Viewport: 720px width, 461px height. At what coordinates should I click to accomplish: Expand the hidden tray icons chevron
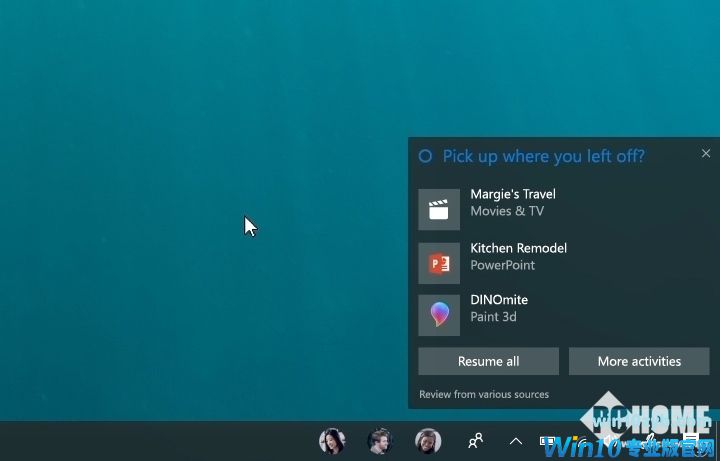(516, 441)
